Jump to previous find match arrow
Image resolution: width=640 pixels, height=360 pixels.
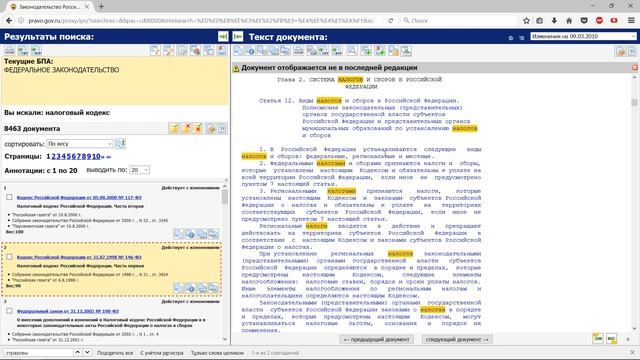point(77,352)
